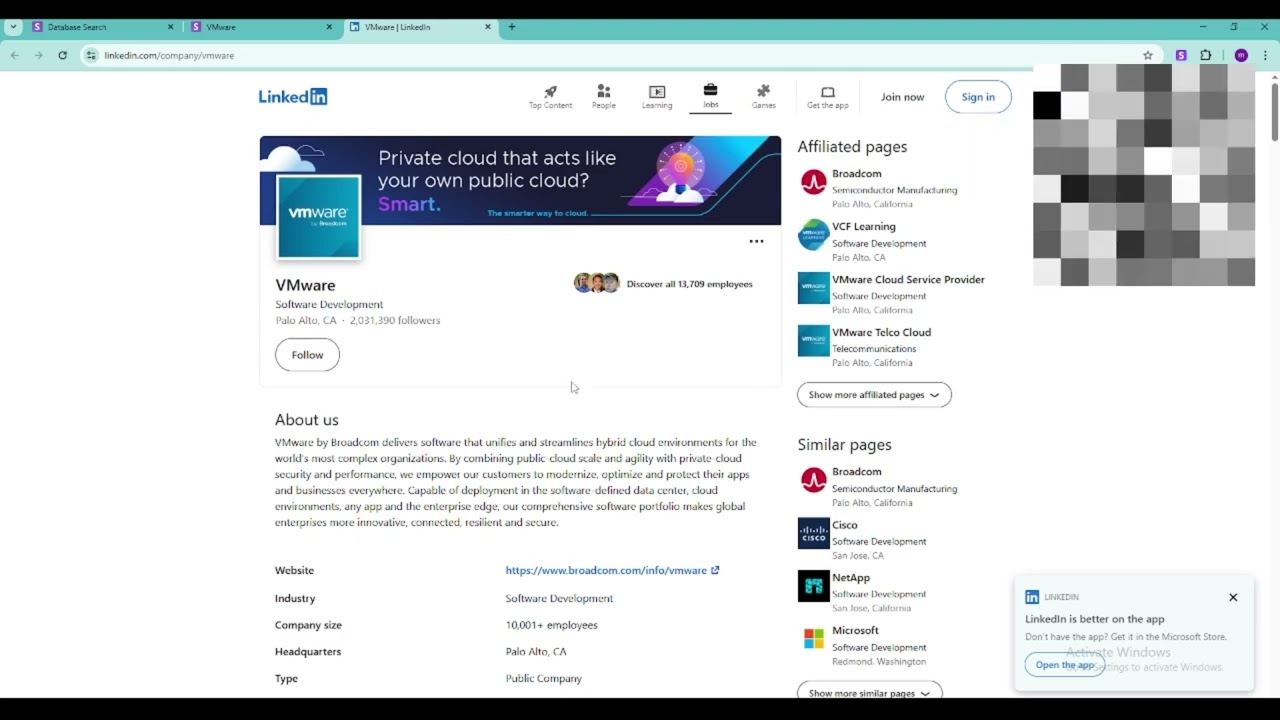Screen dimensions: 1280x720
Task: Click the Microsoft logo
Action: (x=814, y=639)
